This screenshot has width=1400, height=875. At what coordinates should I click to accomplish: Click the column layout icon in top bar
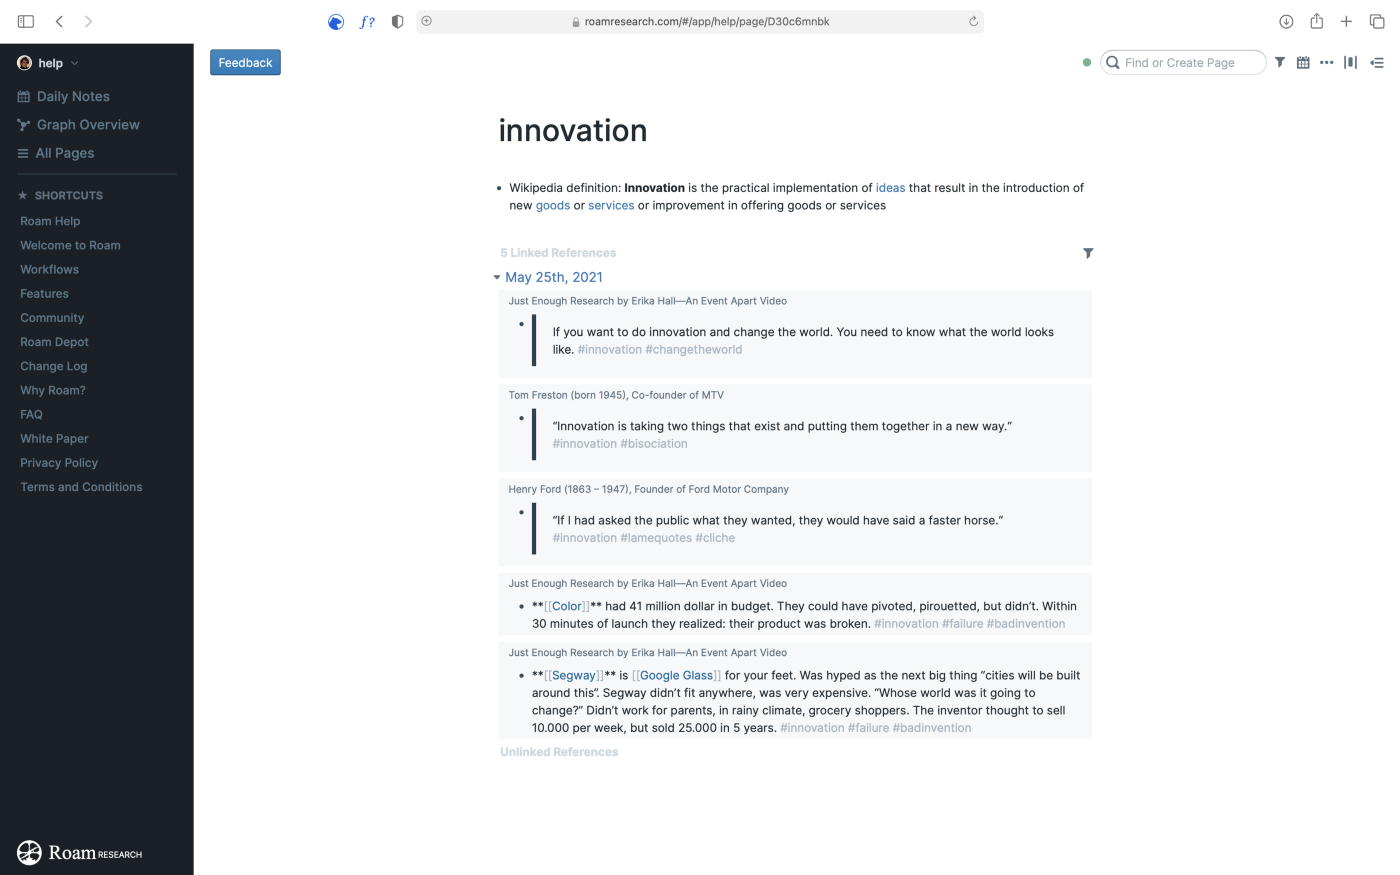click(x=1350, y=62)
